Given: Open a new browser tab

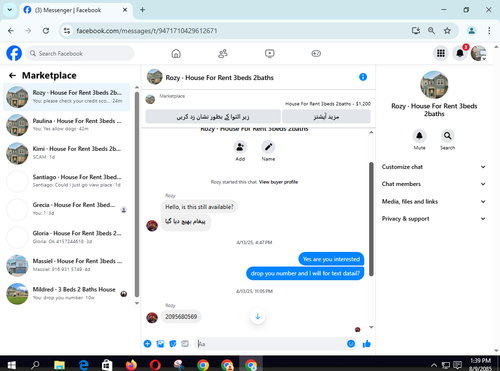Looking at the screenshot, I should (142, 10).
